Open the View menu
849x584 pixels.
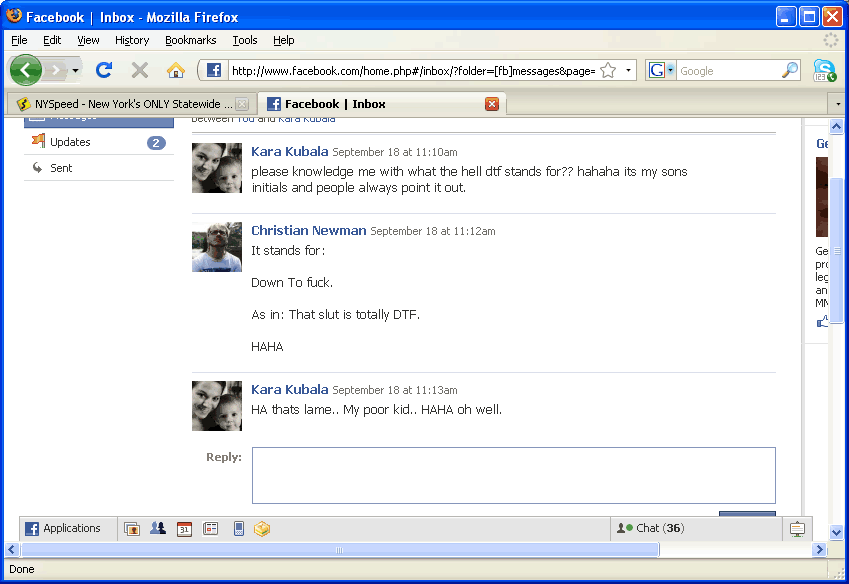(x=88, y=40)
